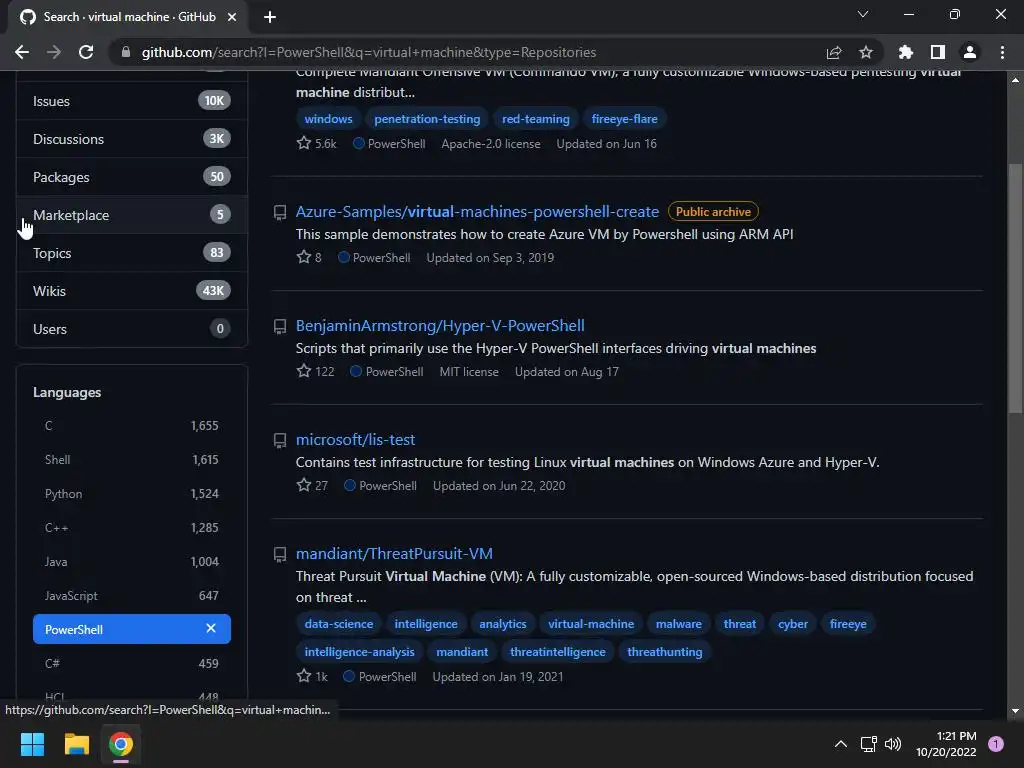Show Marketplace search results
This screenshot has height=768, width=1024.
click(x=132, y=215)
